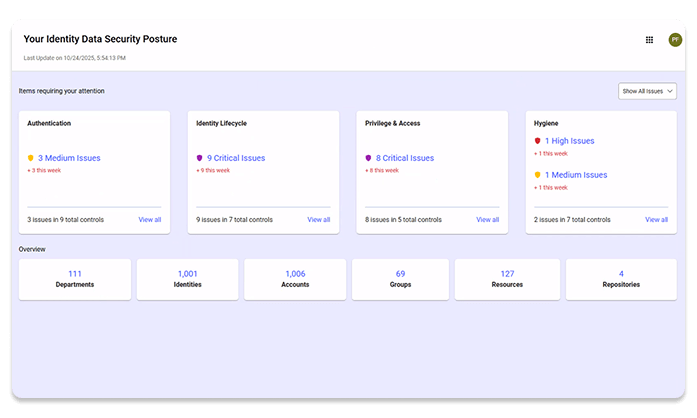Select the 111 Departments overview tile
This screenshot has width=697, height=418.
click(75, 279)
